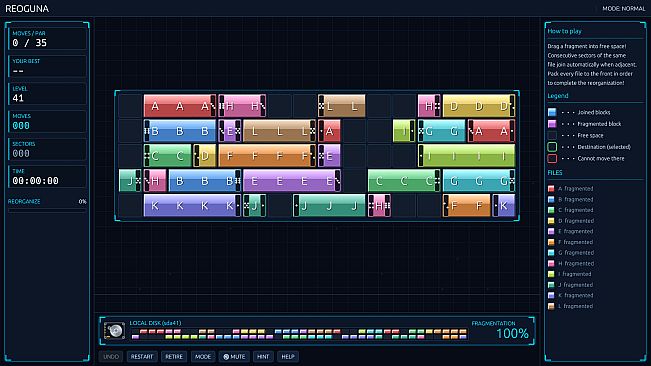Click the REOGUNA title
The height and width of the screenshot is (366, 651).
tap(27, 8)
